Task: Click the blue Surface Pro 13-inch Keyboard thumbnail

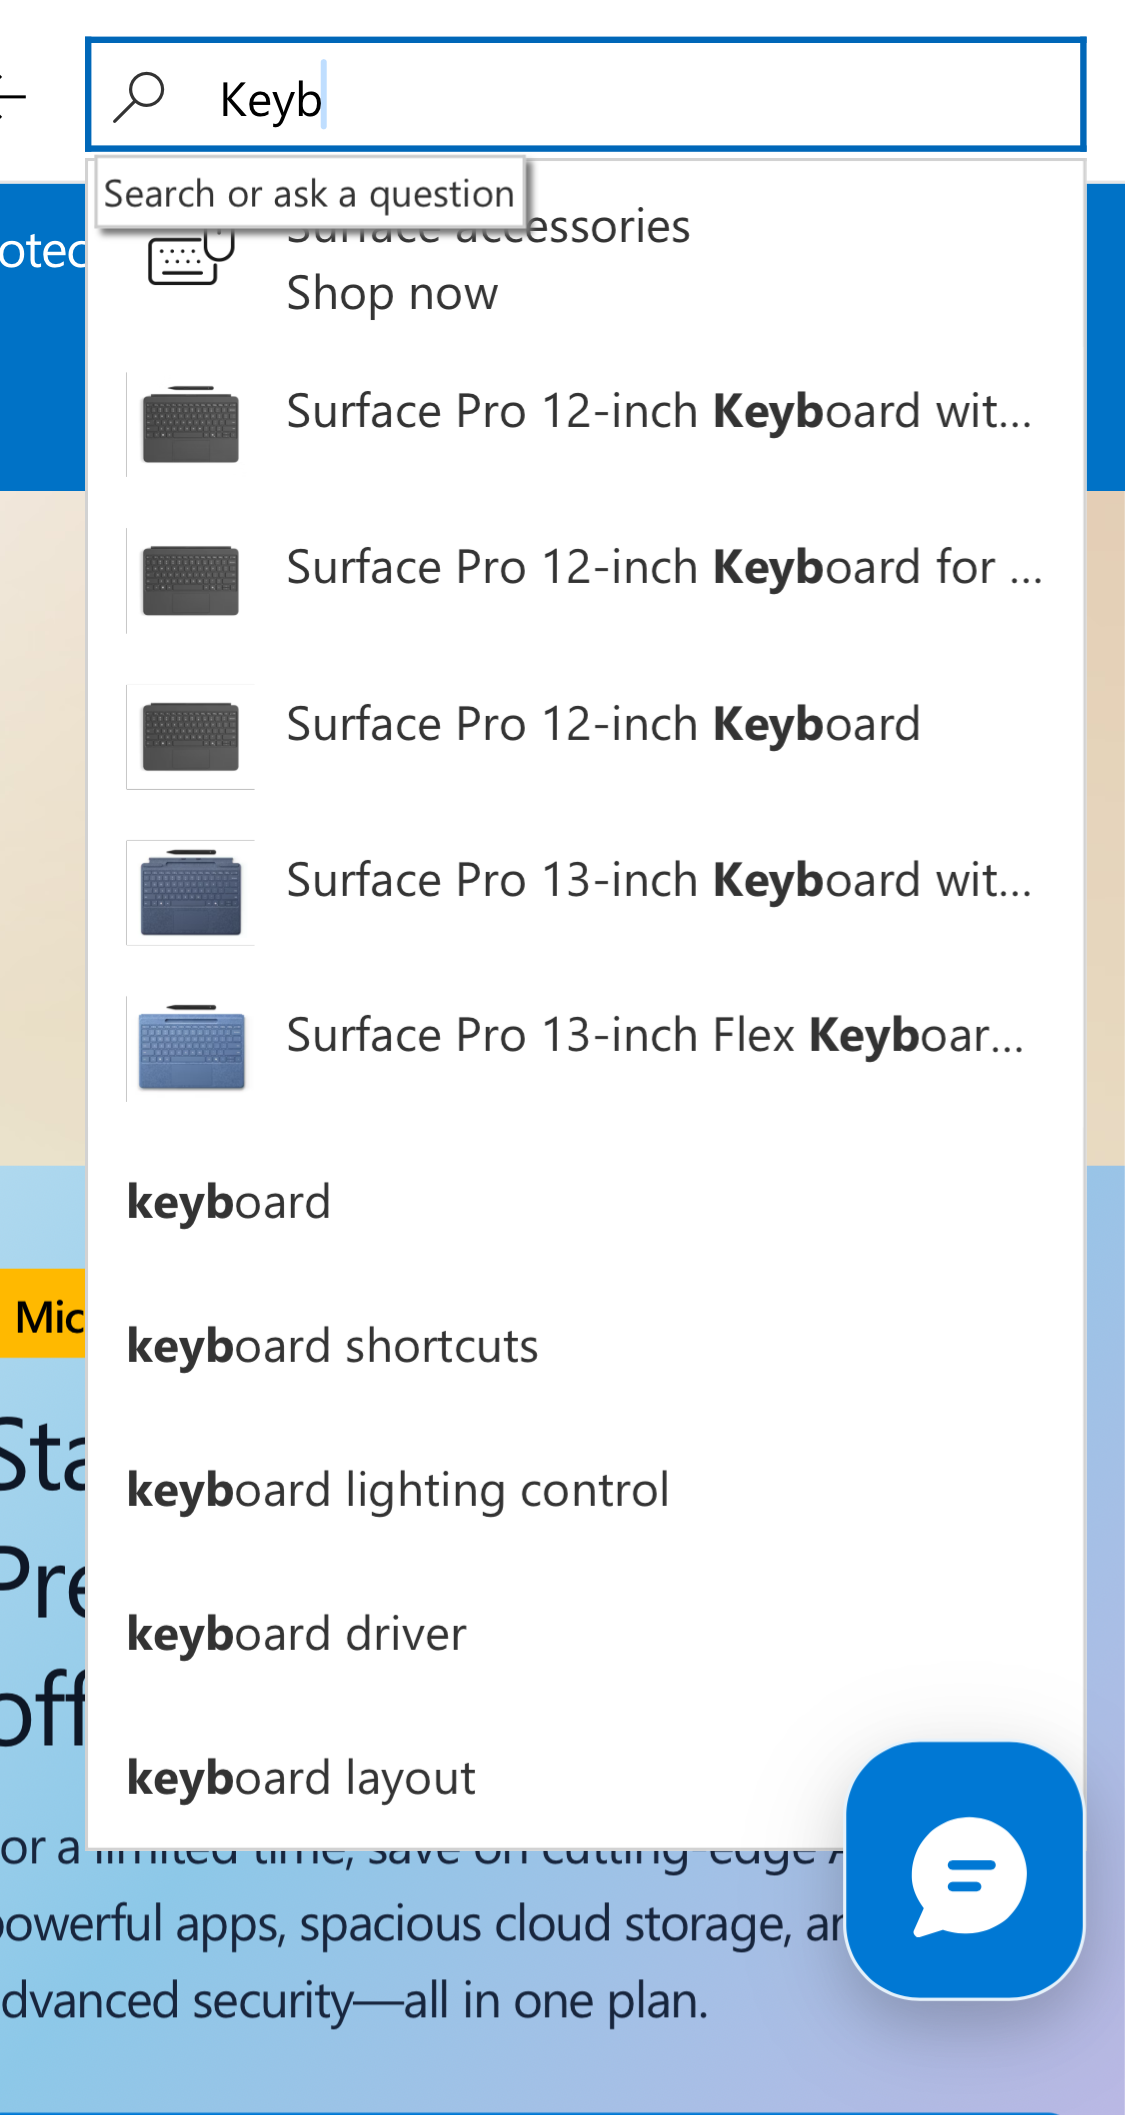Action: click(190, 890)
